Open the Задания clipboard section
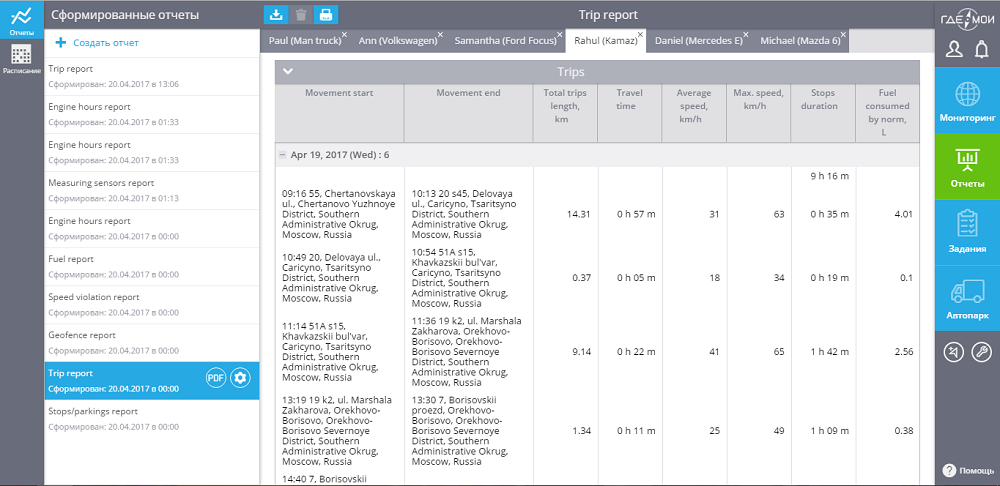The height and width of the screenshot is (486, 1000). (x=967, y=232)
